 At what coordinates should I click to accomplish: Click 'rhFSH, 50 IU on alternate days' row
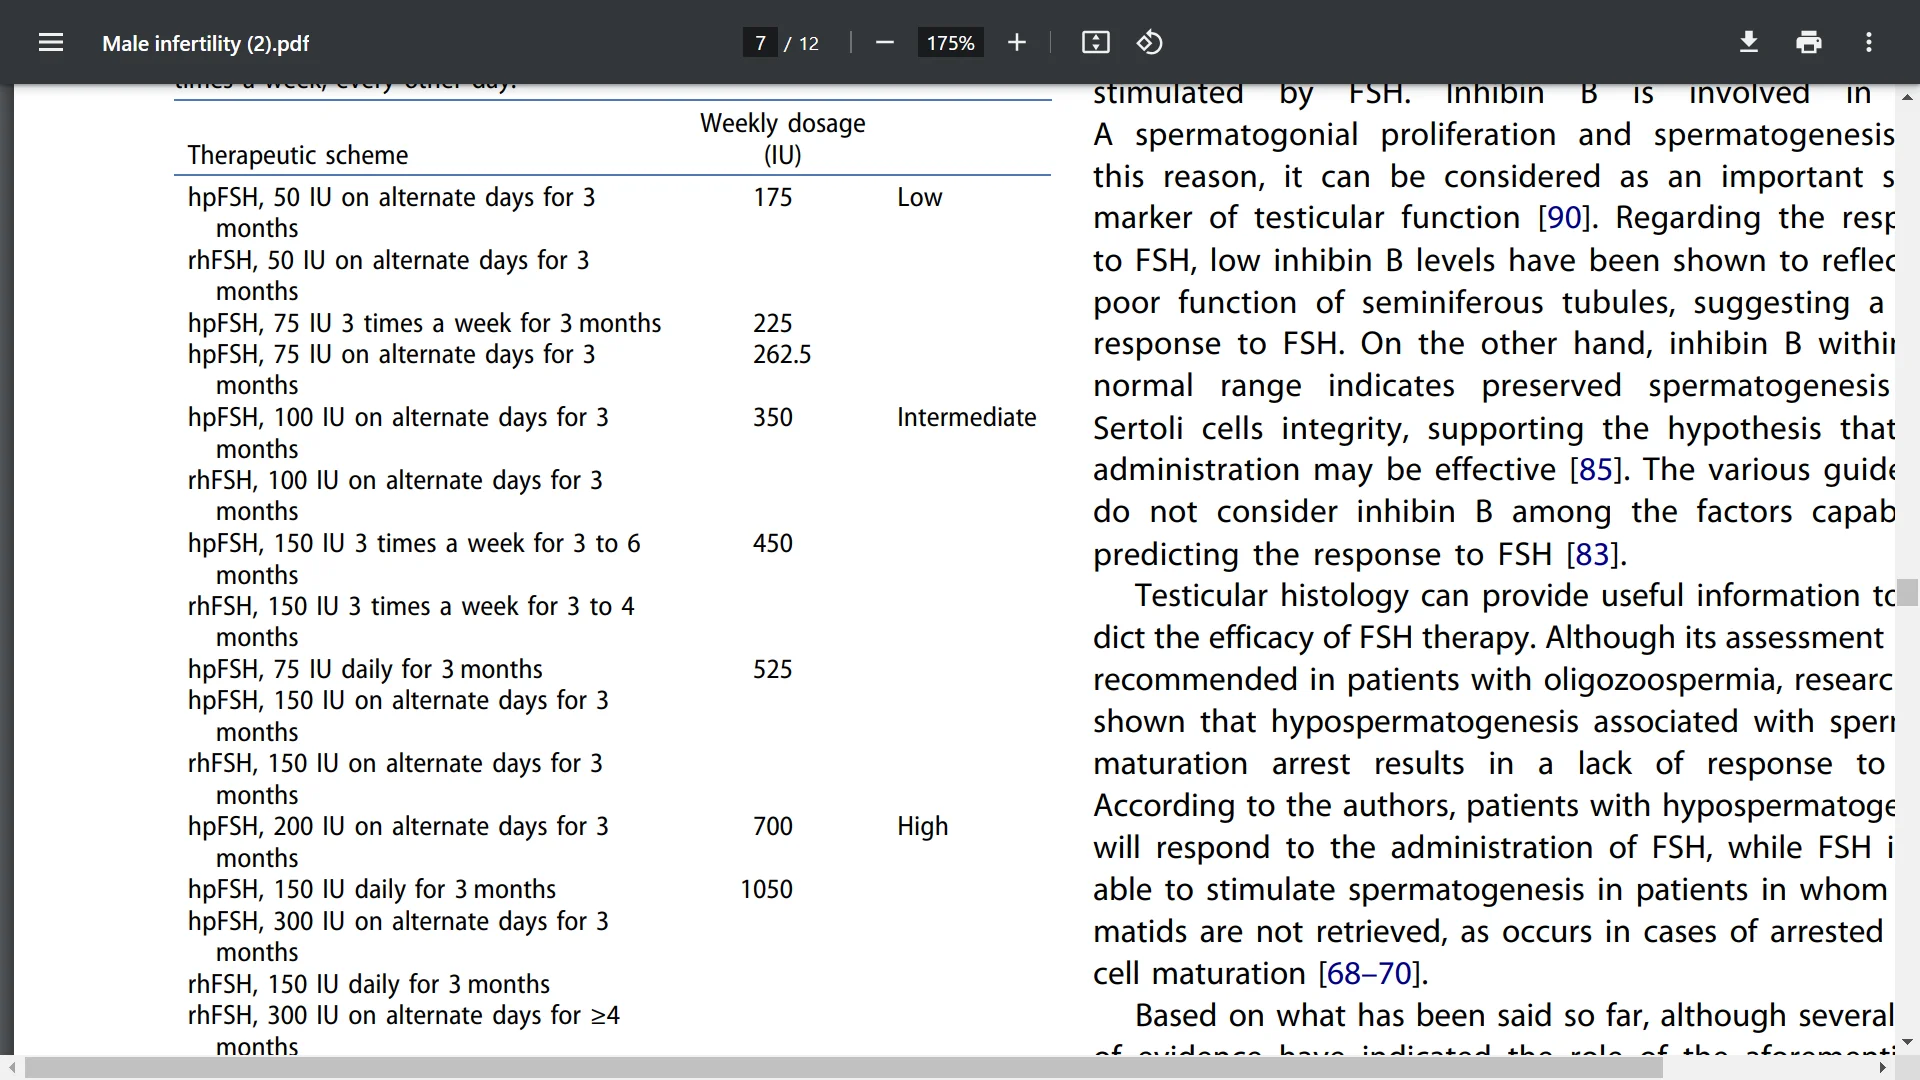pos(389,276)
